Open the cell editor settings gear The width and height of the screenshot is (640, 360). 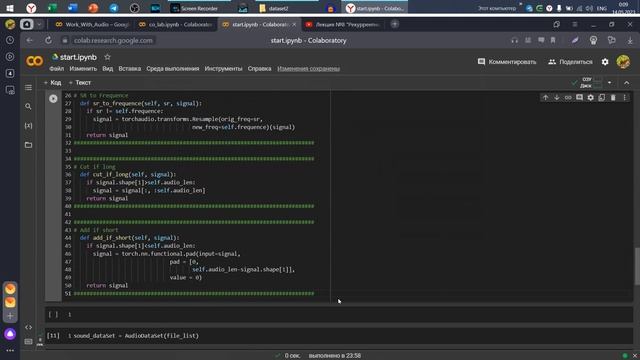coord(591,98)
